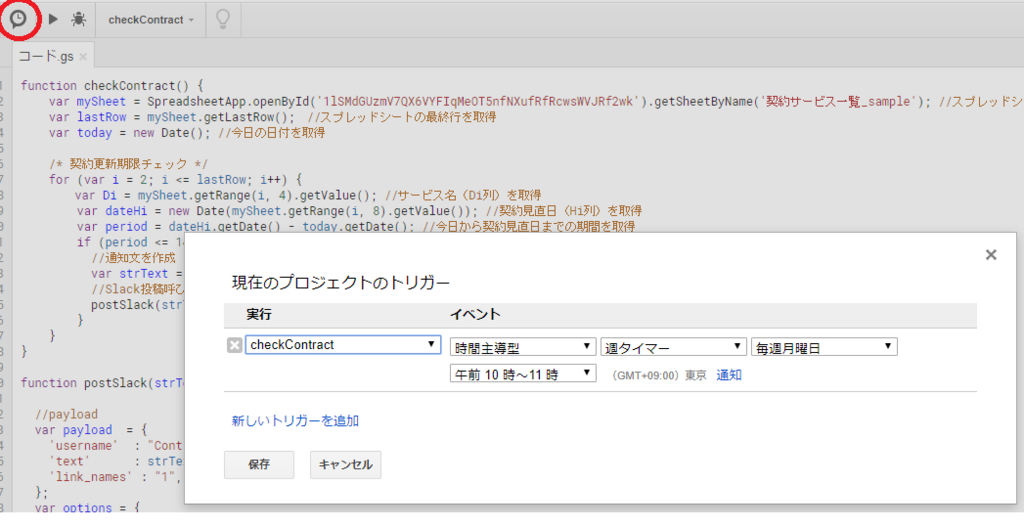
Task: Click the 'var dateHi' code line
Action: tap(359, 210)
